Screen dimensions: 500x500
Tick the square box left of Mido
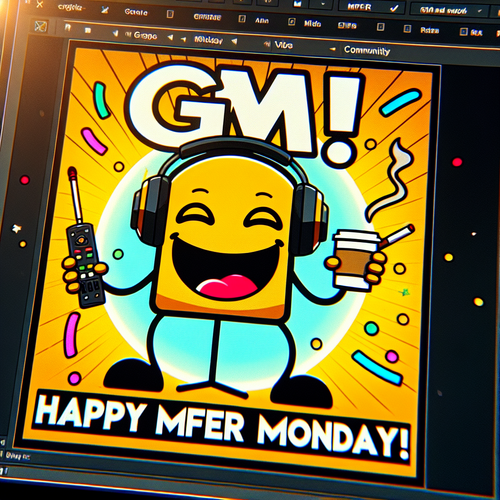[292, 22]
